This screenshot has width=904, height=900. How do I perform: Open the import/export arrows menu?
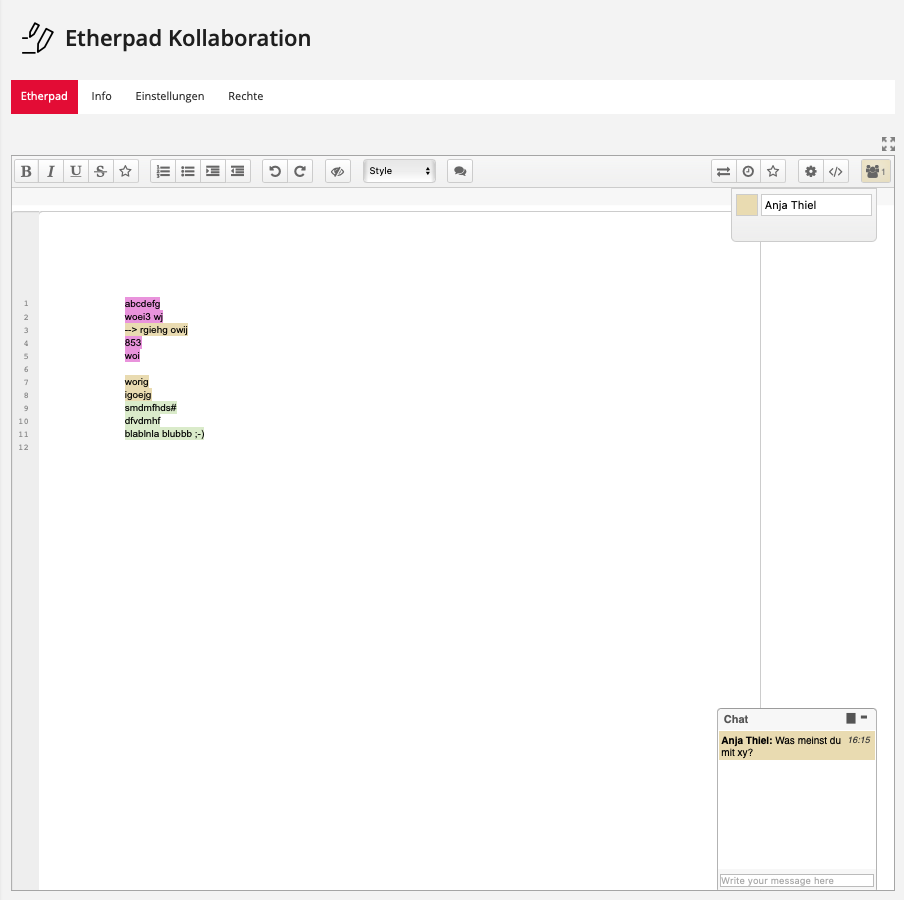(x=723, y=172)
